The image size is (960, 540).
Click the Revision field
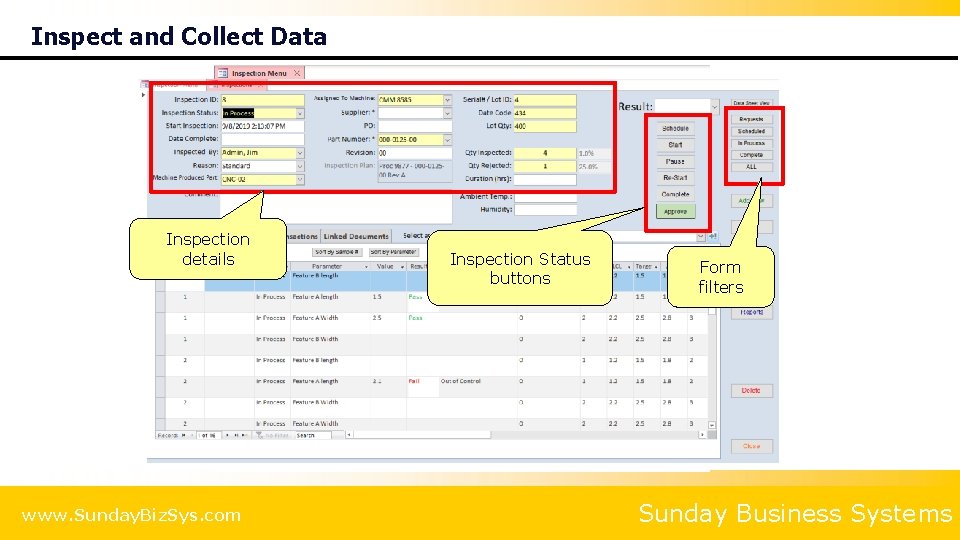point(414,153)
